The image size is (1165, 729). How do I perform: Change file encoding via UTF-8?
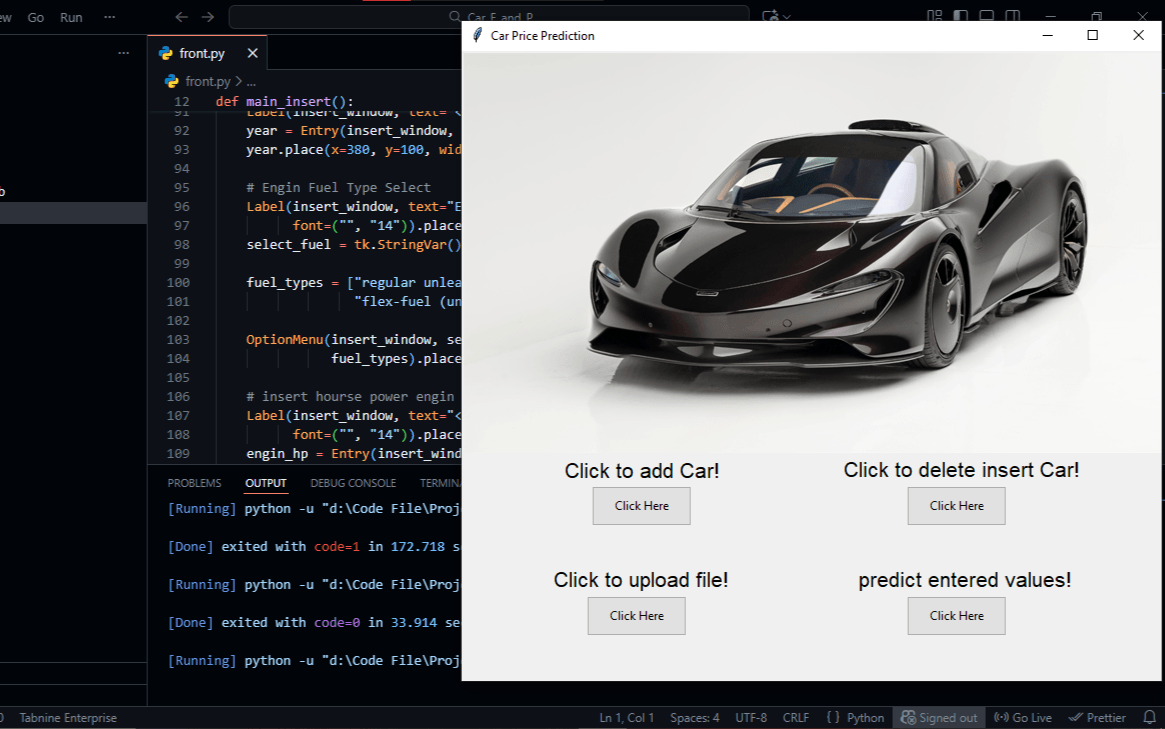click(751, 718)
